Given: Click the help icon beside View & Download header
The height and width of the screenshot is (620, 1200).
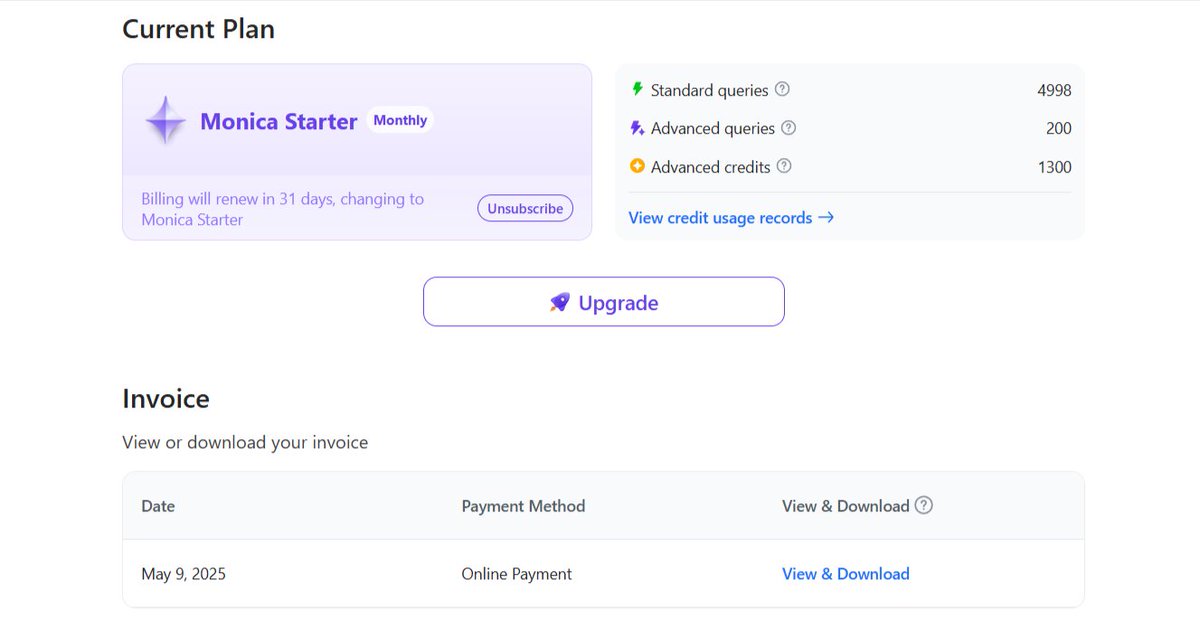Looking at the screenshot, I should click(x=924, y=505).
